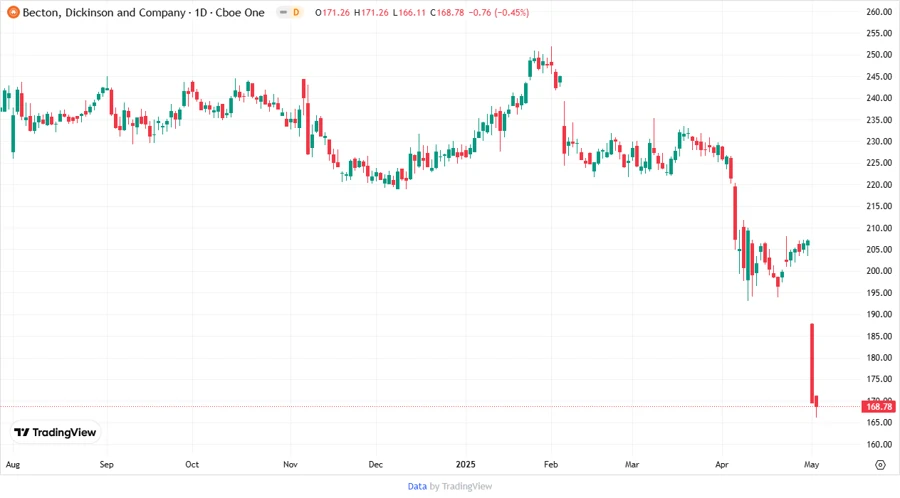
Task: Click the 210.00 price scale label
Action: [879, 228]
